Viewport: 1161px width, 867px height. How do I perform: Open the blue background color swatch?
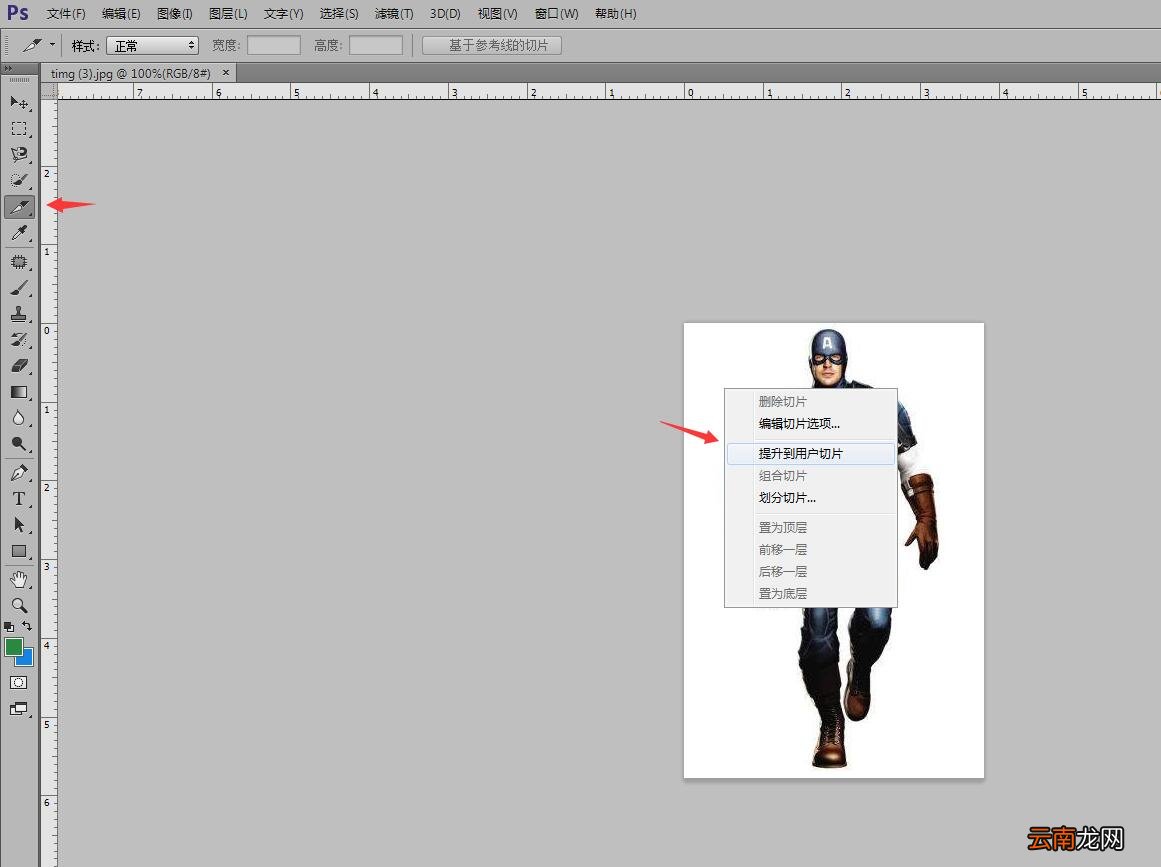27,658
